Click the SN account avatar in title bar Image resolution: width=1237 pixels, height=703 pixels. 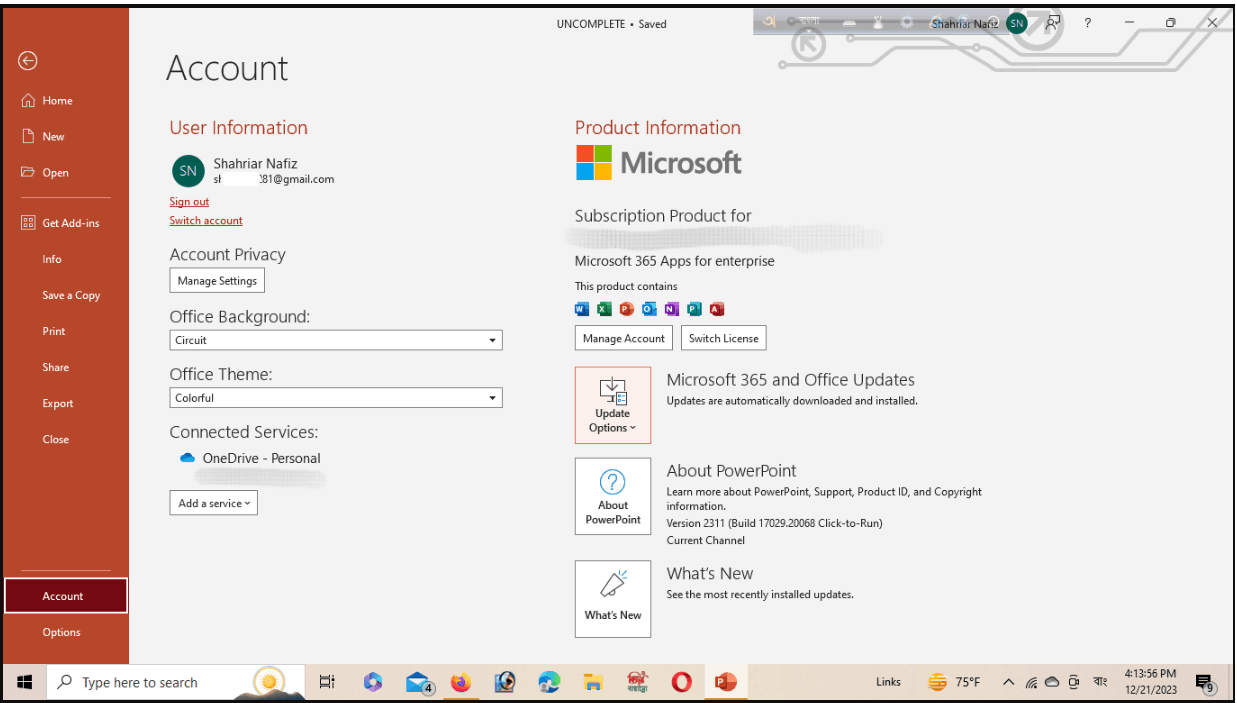point(1017,23)
